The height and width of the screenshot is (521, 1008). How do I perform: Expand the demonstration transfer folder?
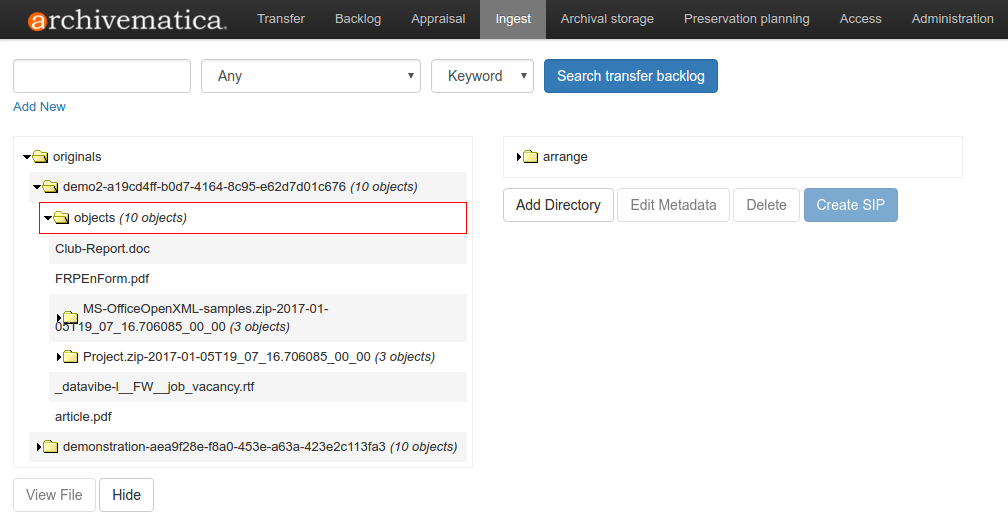(39, 447)
